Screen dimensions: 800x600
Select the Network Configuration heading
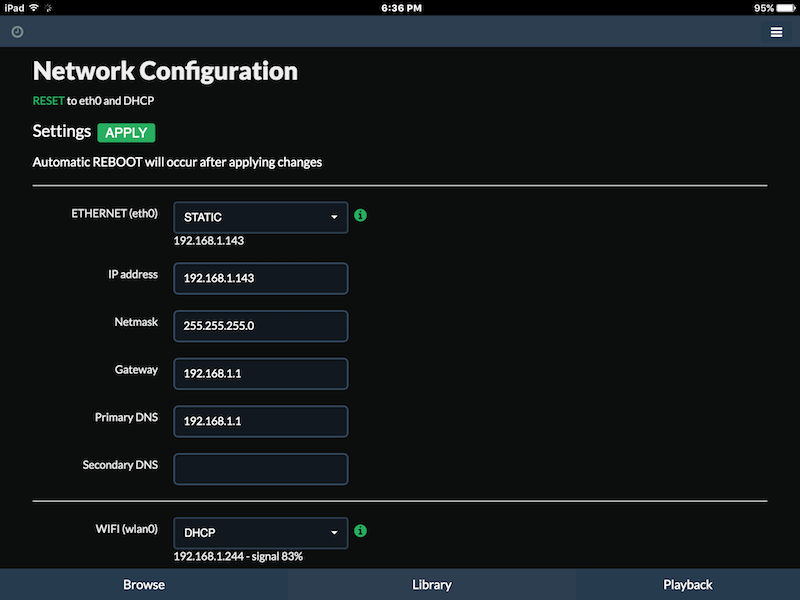[165, 71]
